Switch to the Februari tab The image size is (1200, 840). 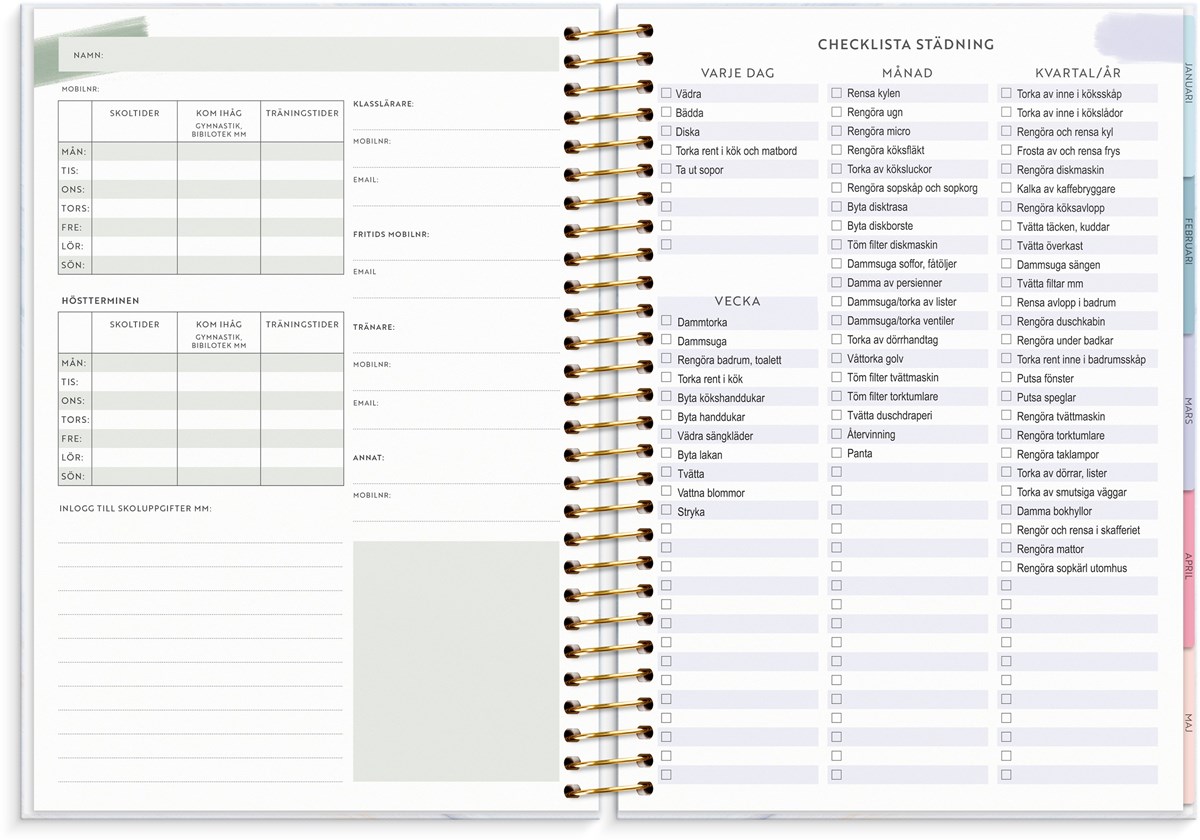[1188, 238]
